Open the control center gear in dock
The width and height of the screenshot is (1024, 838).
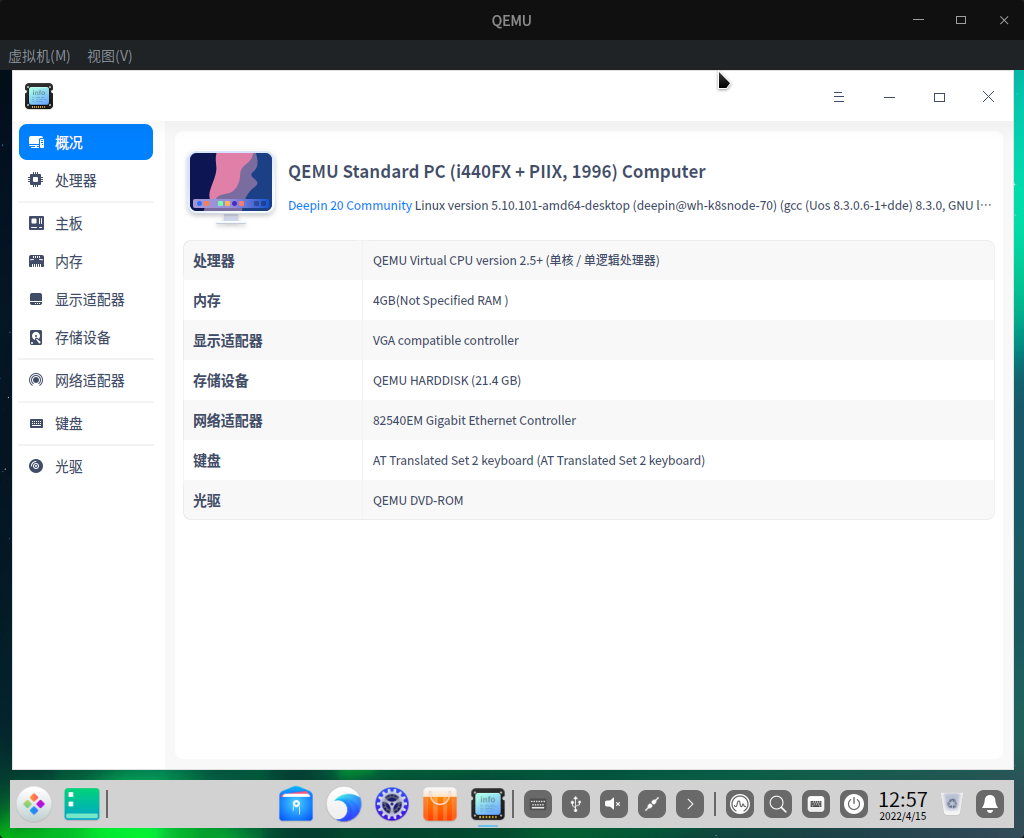[392, 803]
